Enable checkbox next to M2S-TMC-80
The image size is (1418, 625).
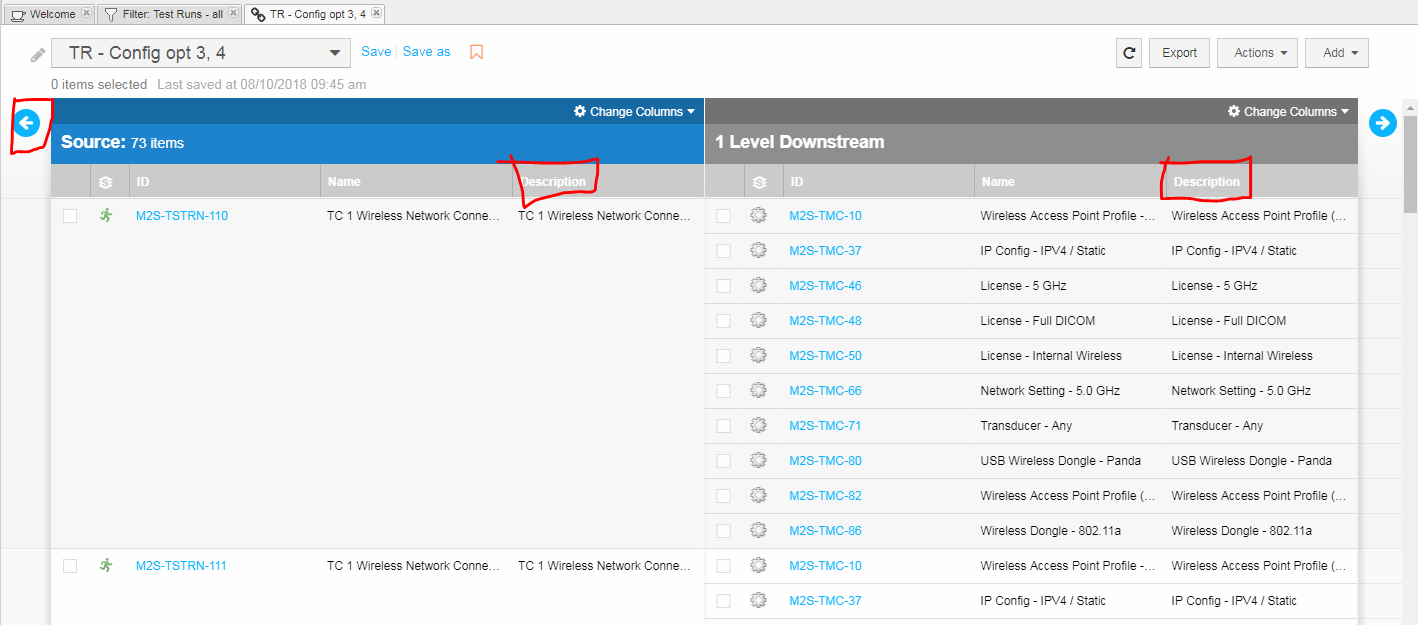tap(723, 461)
